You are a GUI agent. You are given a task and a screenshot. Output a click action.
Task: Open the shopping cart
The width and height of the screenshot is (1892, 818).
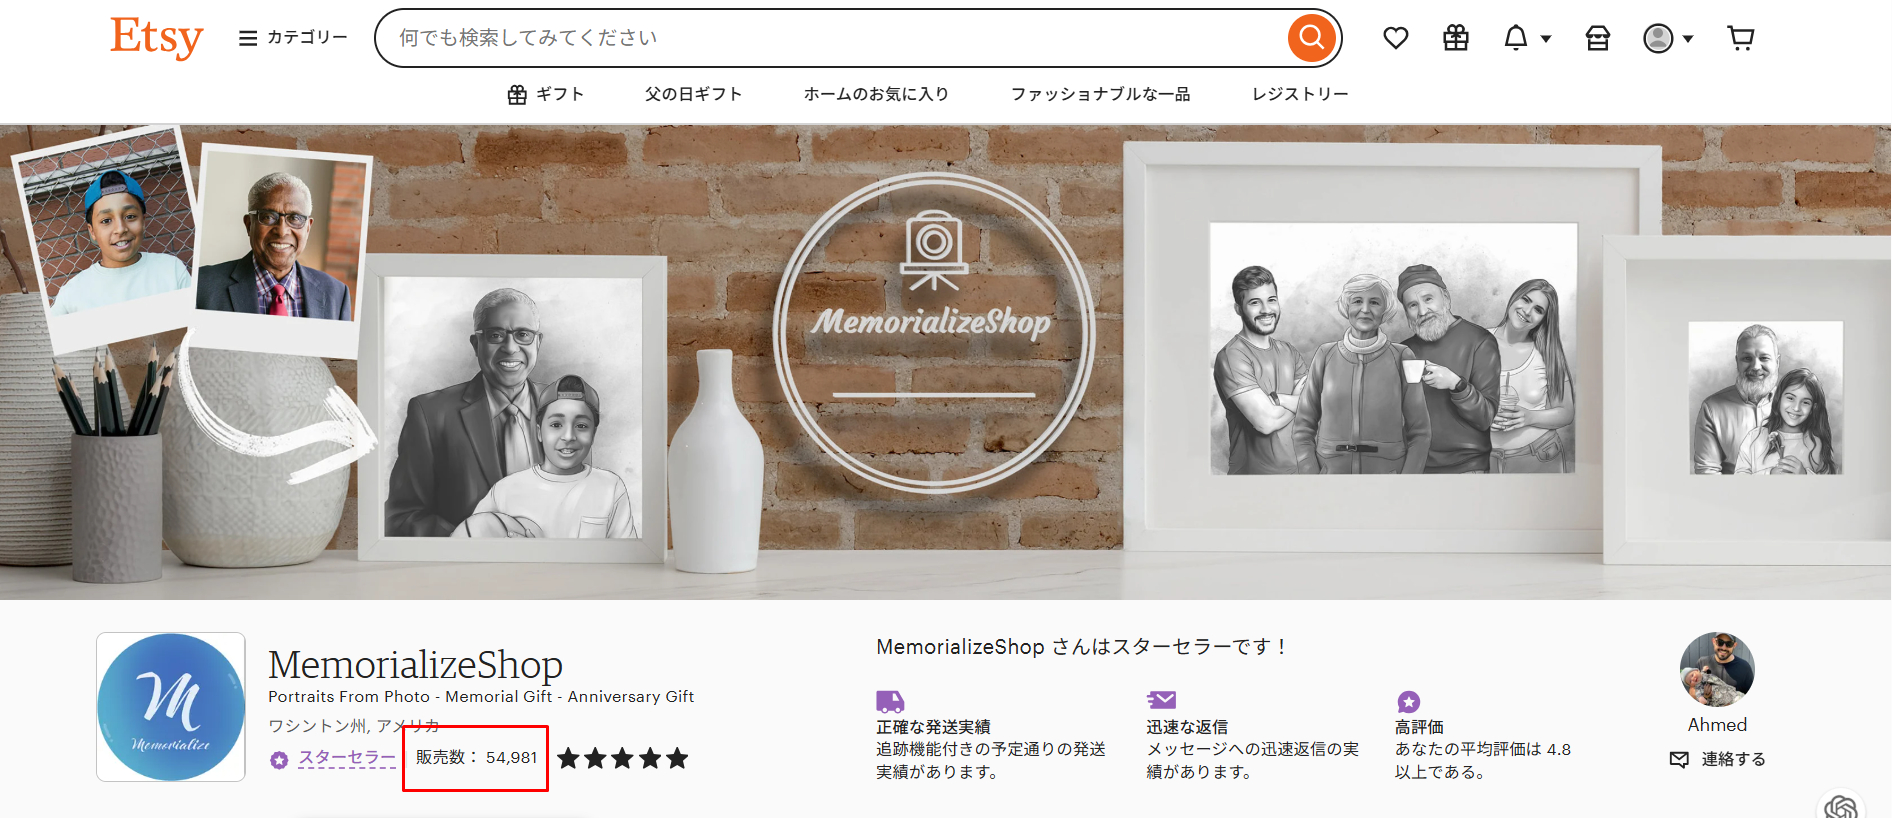pyautogui.click(x=1740, y=38)
